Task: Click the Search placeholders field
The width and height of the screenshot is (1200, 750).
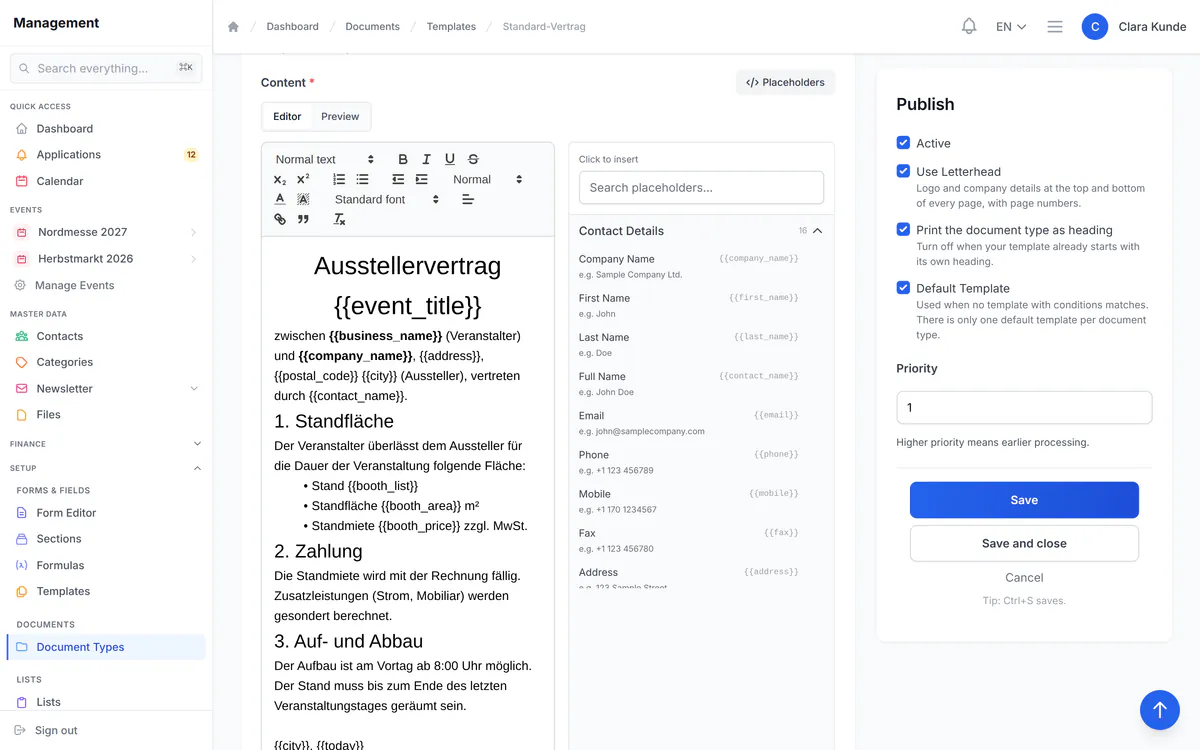Action: 701,187
